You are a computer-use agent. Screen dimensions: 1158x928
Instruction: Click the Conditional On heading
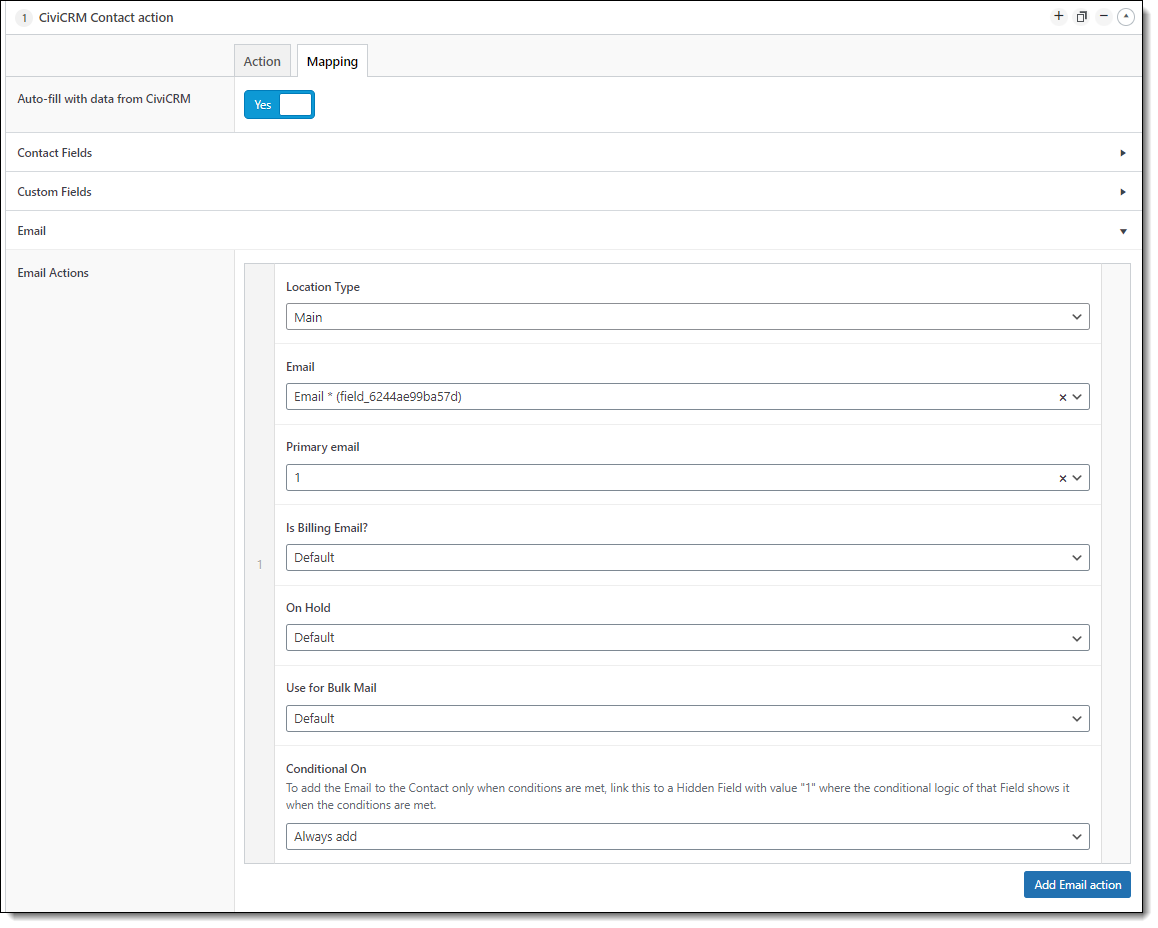coord(326,769)
